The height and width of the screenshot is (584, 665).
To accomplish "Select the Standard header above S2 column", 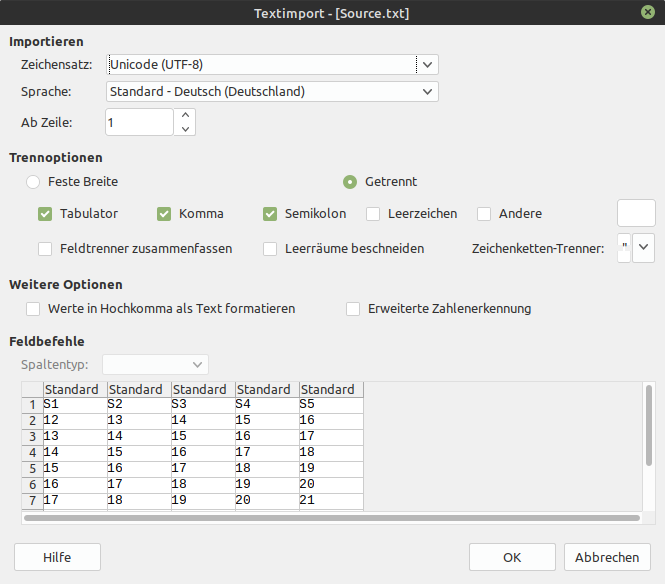I will point(140,389).
